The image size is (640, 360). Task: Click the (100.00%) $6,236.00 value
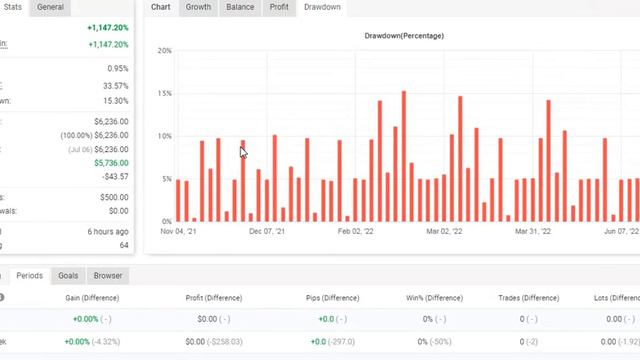coord(94,135)
